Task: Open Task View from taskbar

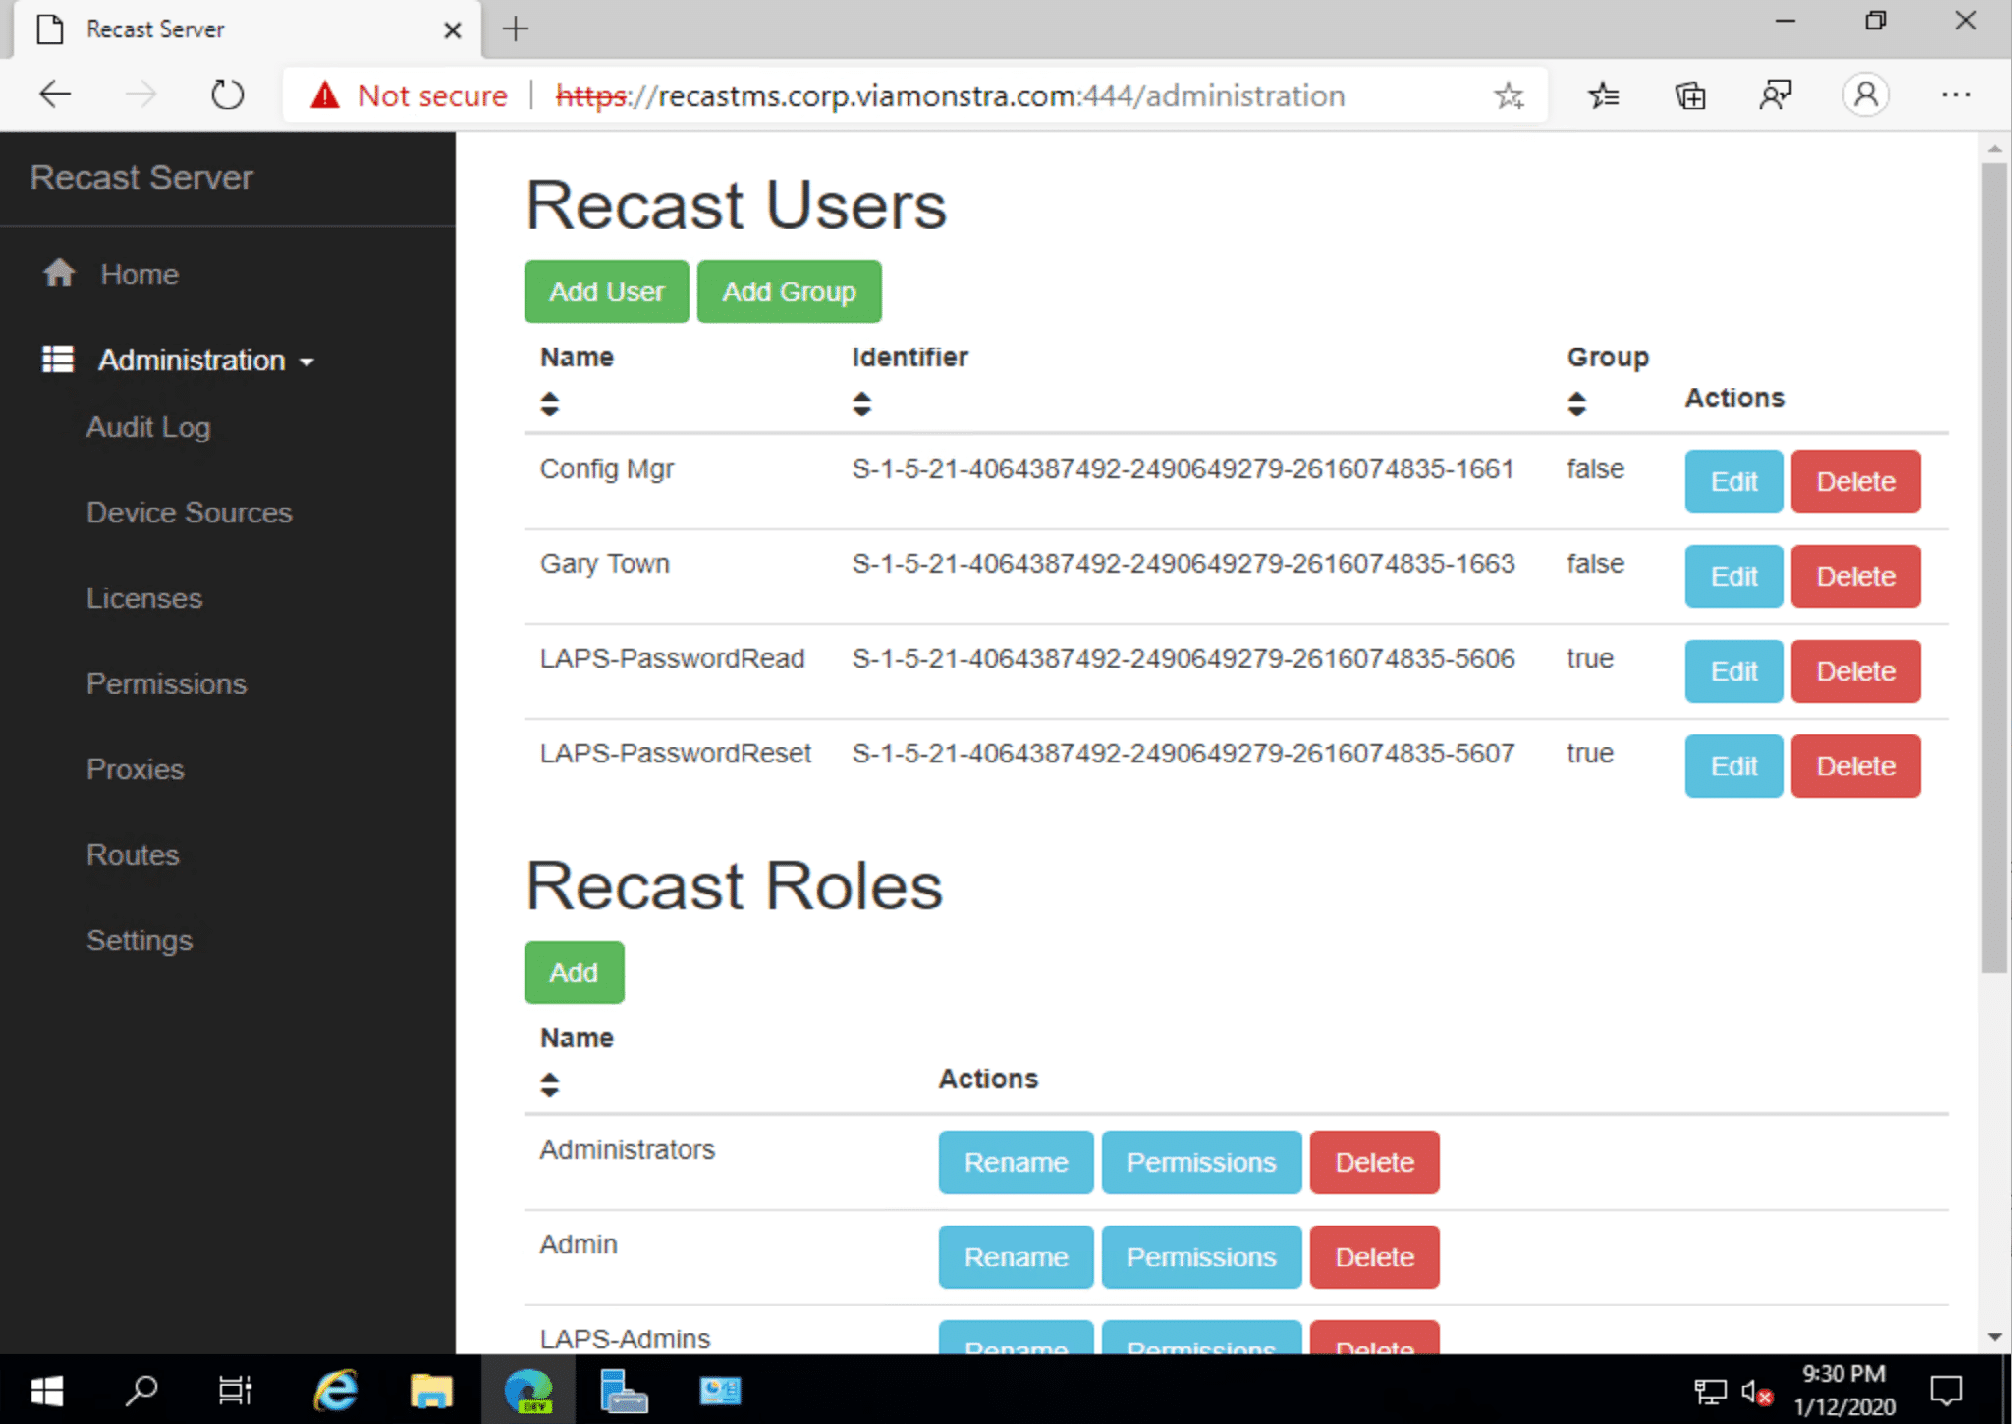Action: 235,1390
